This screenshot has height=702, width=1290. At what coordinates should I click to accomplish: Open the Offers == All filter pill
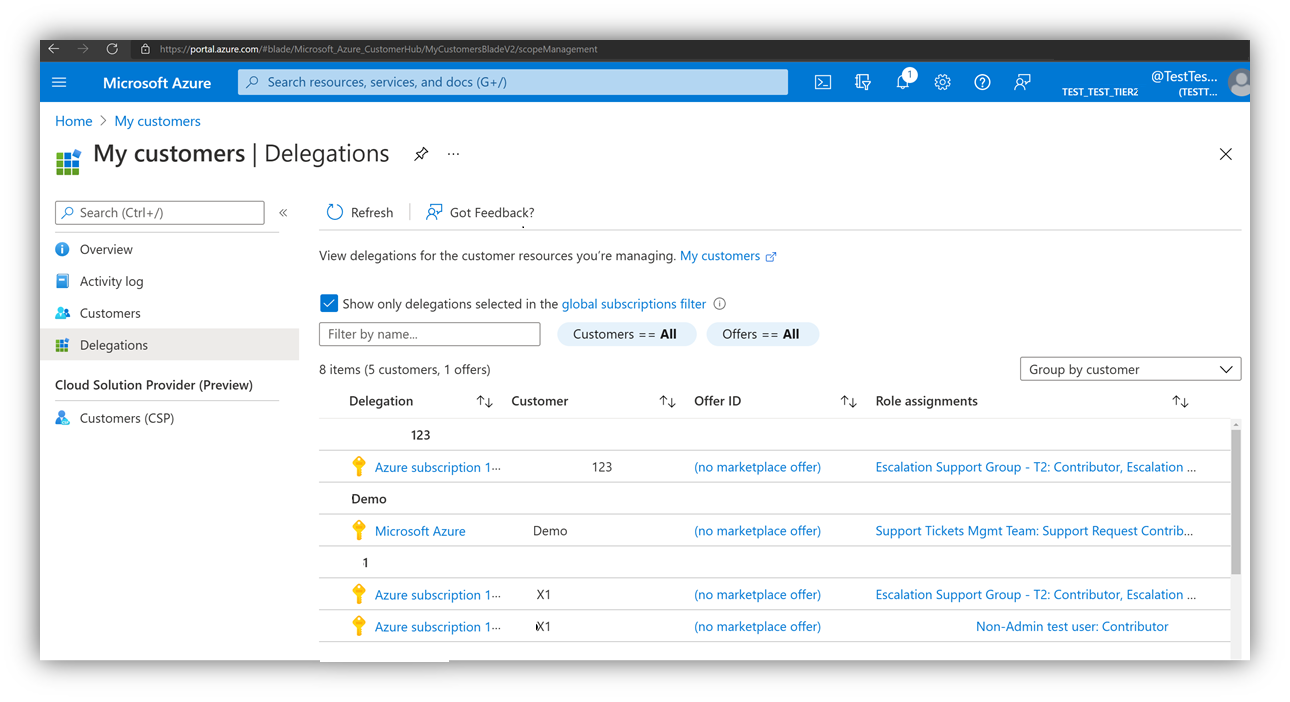[x=762, y=334]
